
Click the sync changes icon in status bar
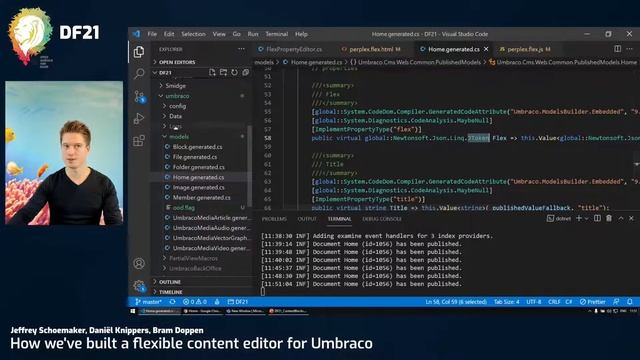(x=173, y=302)
